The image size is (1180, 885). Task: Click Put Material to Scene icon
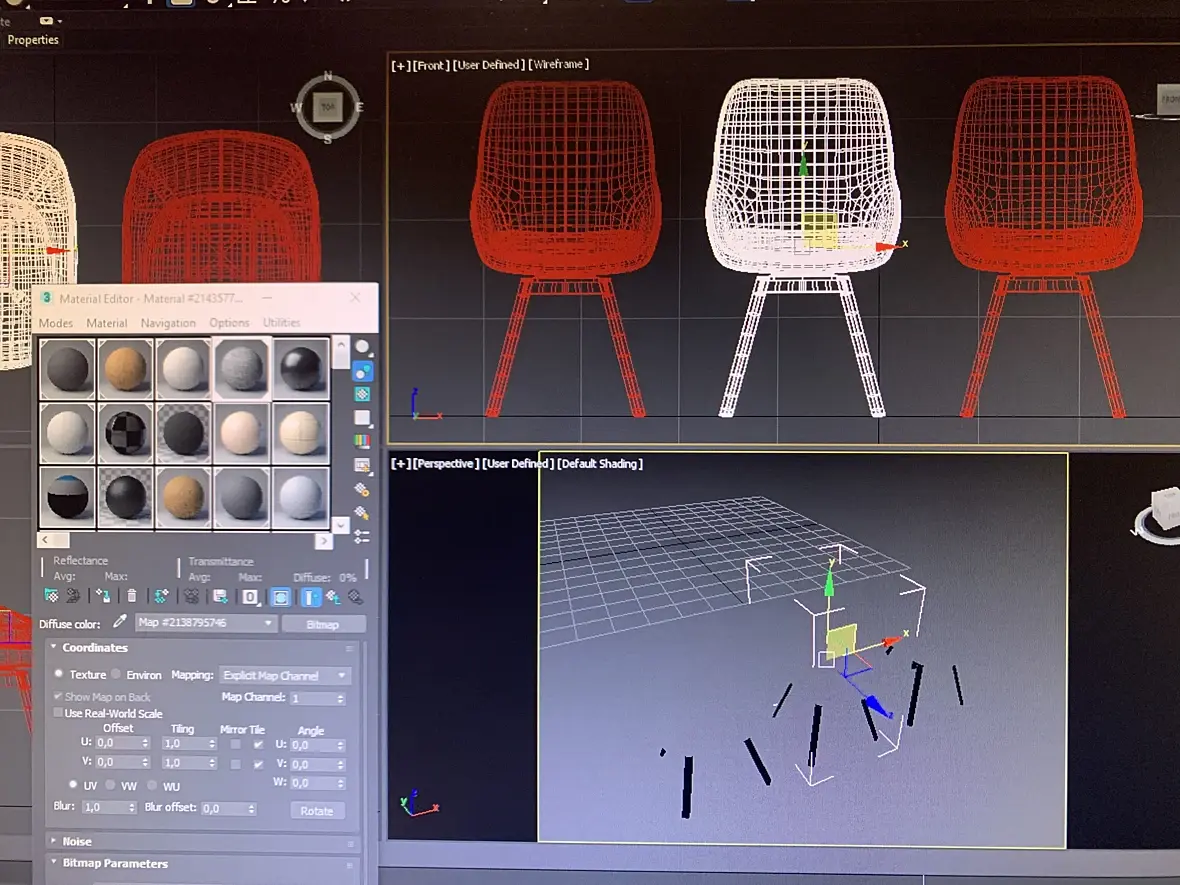pos(73,596)
